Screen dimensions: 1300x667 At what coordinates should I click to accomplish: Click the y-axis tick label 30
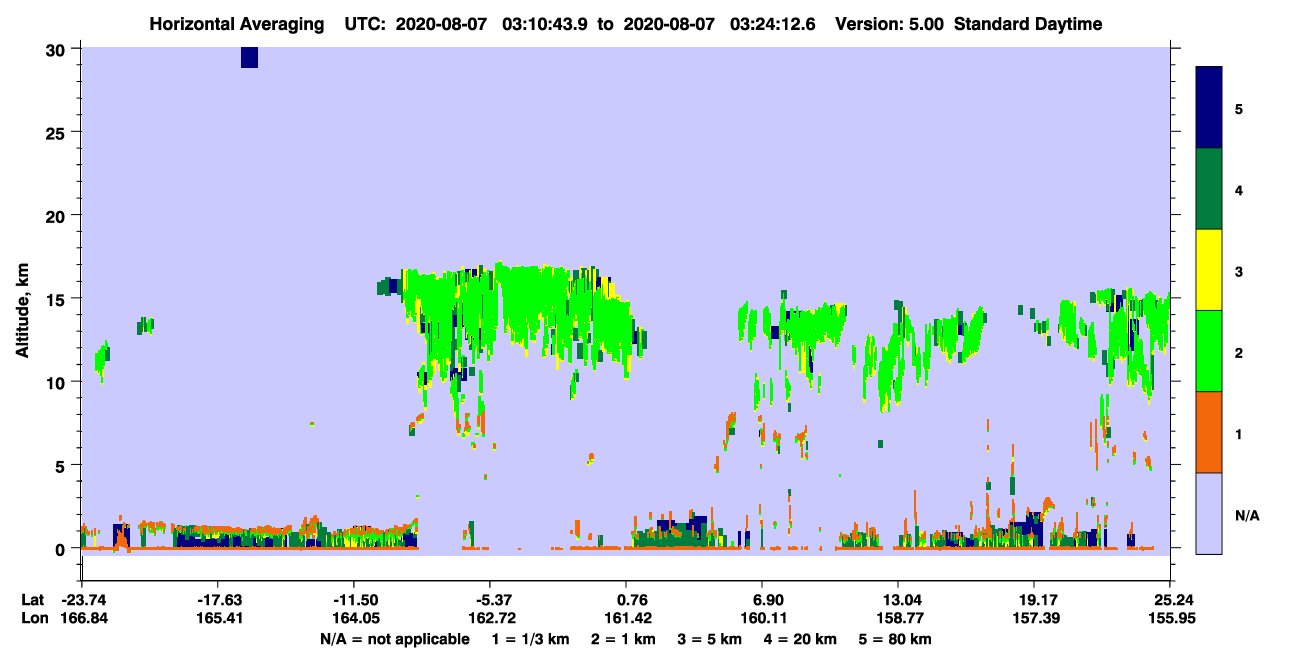click(x=57, y=50)
